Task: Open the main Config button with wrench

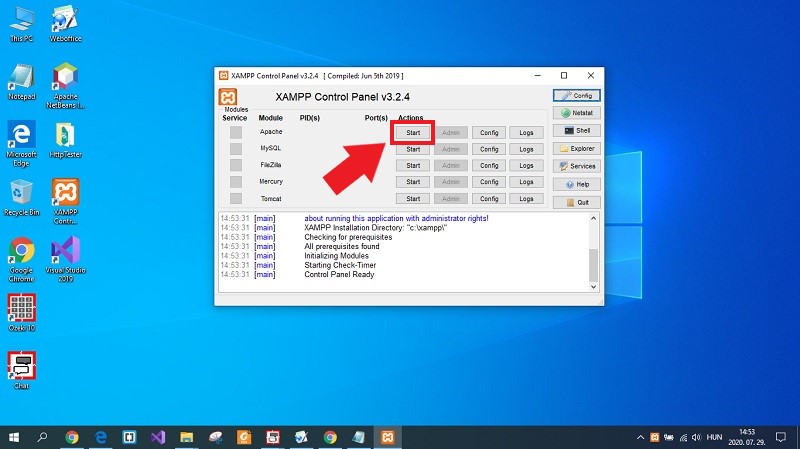Action: pos(577,95)
